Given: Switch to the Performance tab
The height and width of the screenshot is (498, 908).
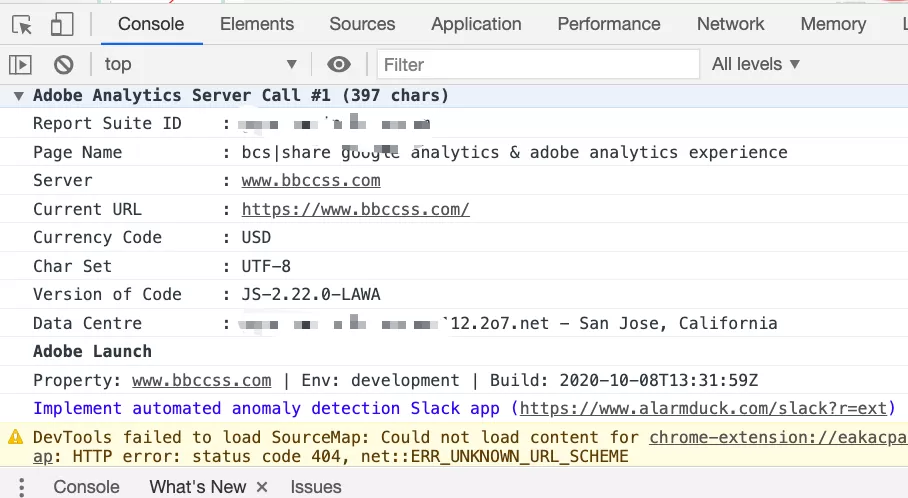Looking at the screenshot, I should (609, 24).
